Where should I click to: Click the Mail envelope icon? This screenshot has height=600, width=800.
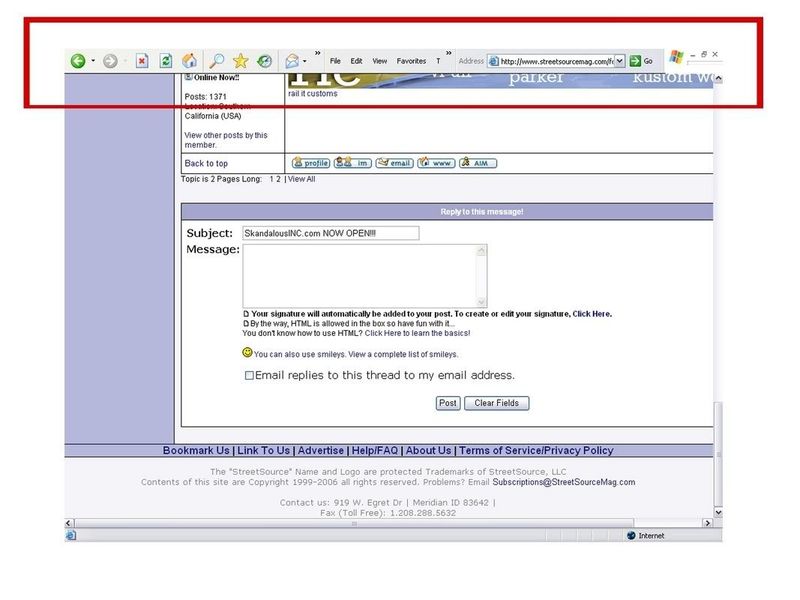292,61
